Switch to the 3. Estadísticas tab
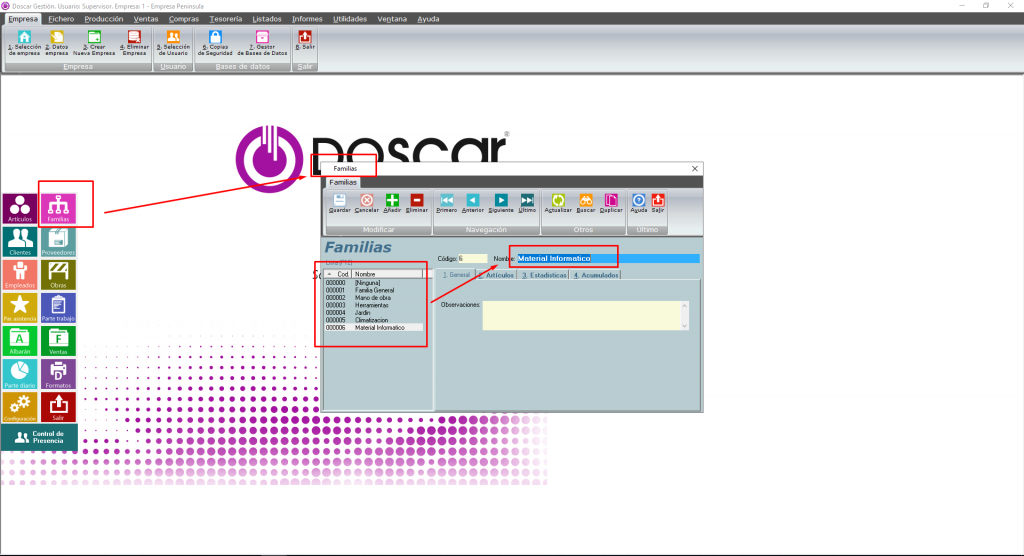 click(544, 275)
